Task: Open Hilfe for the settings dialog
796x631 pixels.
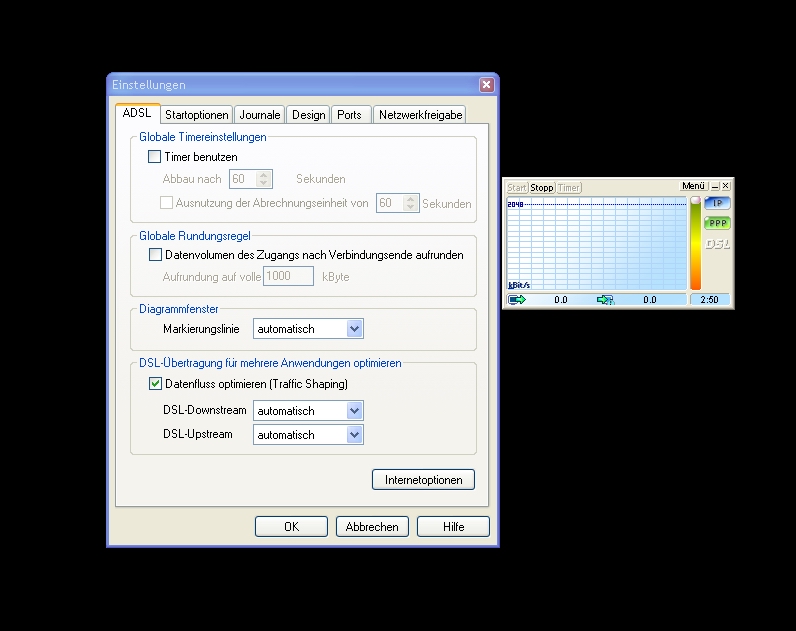Action: pos(453,526)
